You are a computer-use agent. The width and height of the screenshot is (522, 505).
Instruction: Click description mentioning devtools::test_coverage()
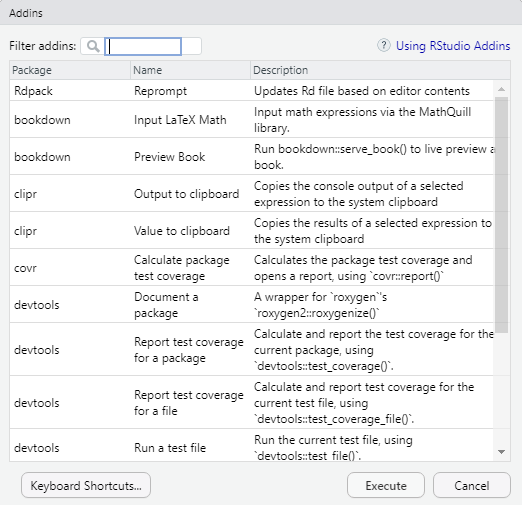[x=374, y=350]
